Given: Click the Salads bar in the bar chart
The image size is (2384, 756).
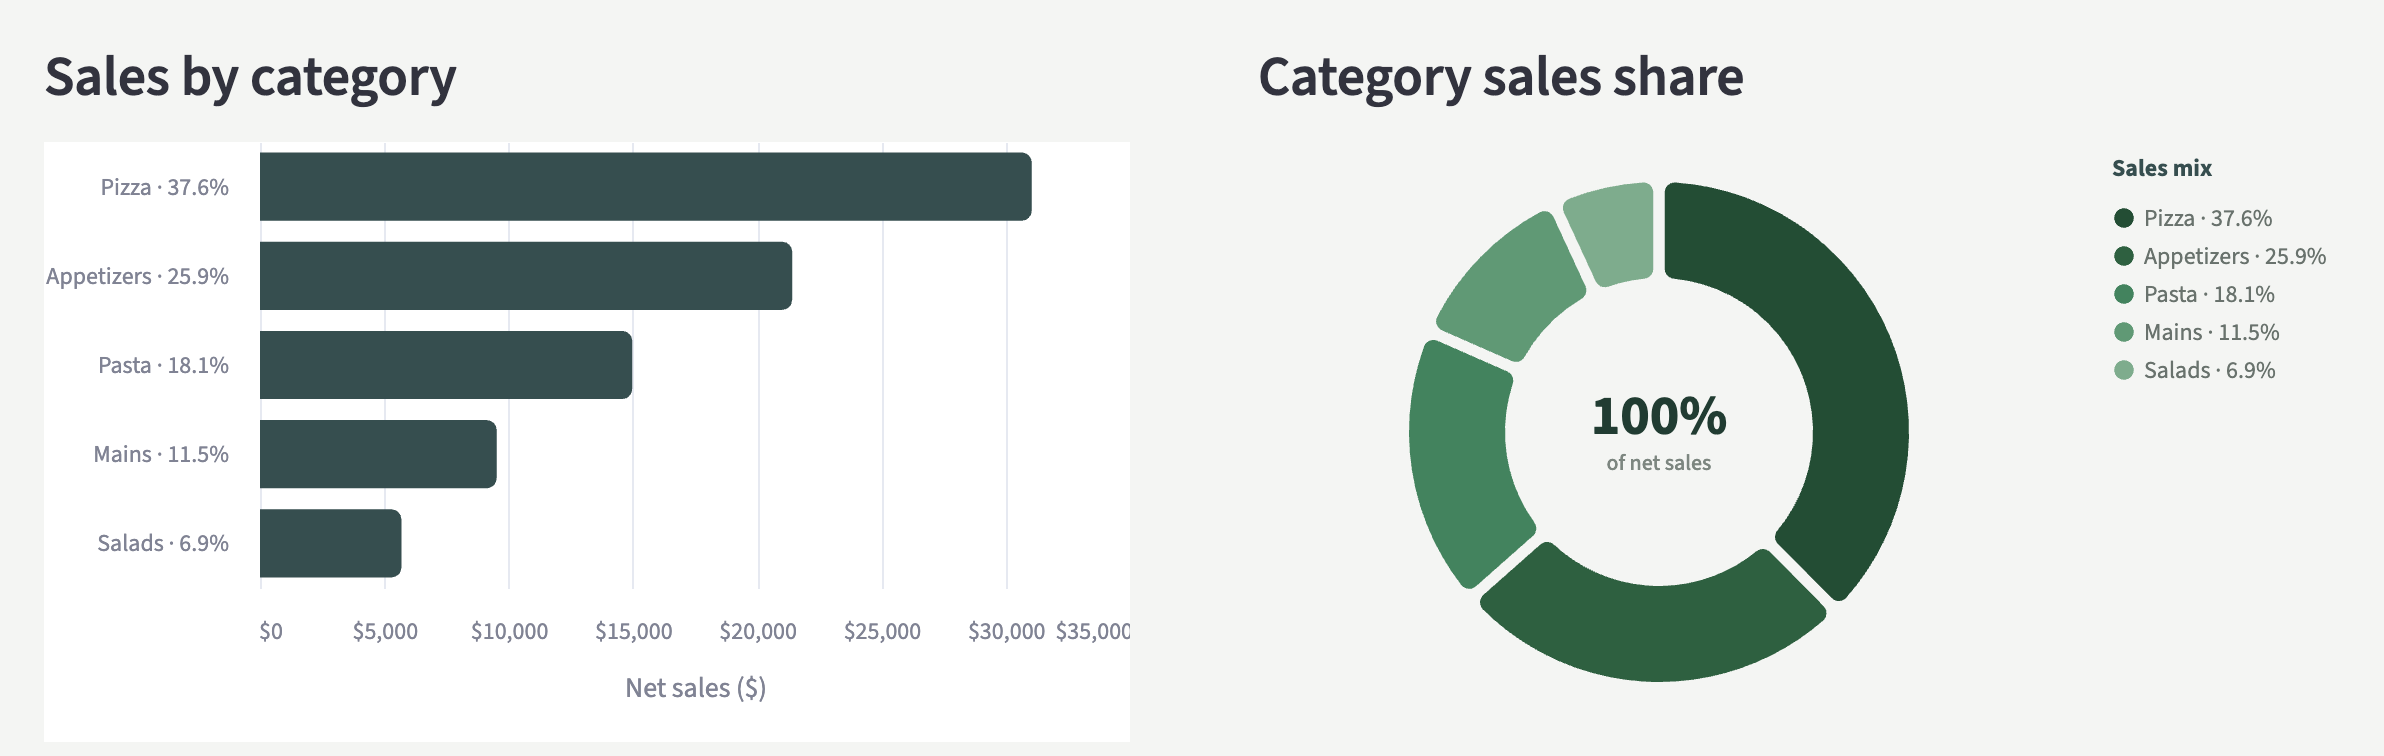Looking at the screenshot, I should click(330, 543).
